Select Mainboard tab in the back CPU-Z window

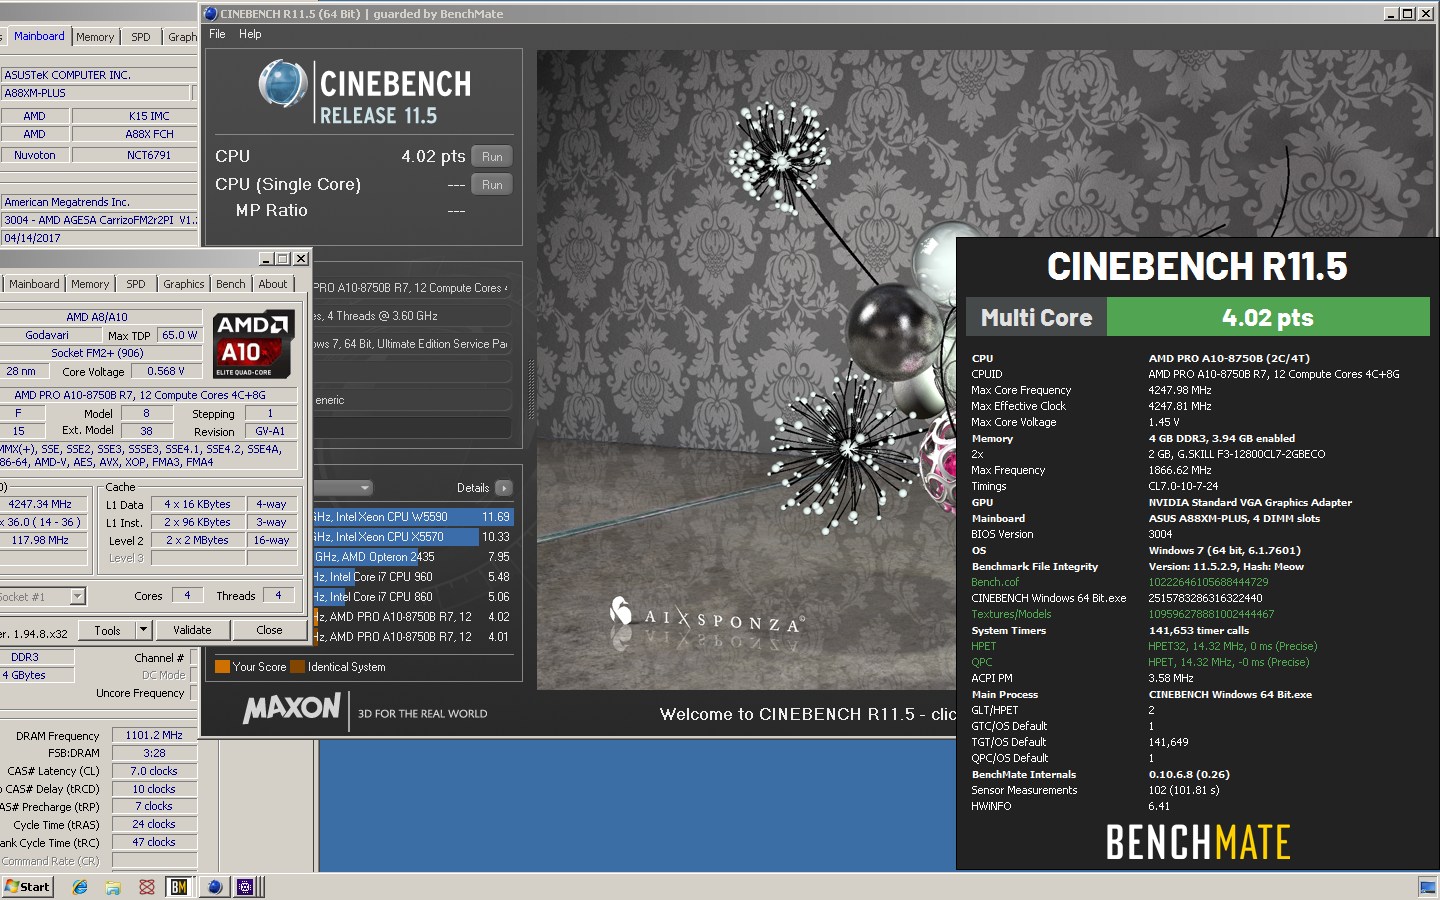click(39, 36)
